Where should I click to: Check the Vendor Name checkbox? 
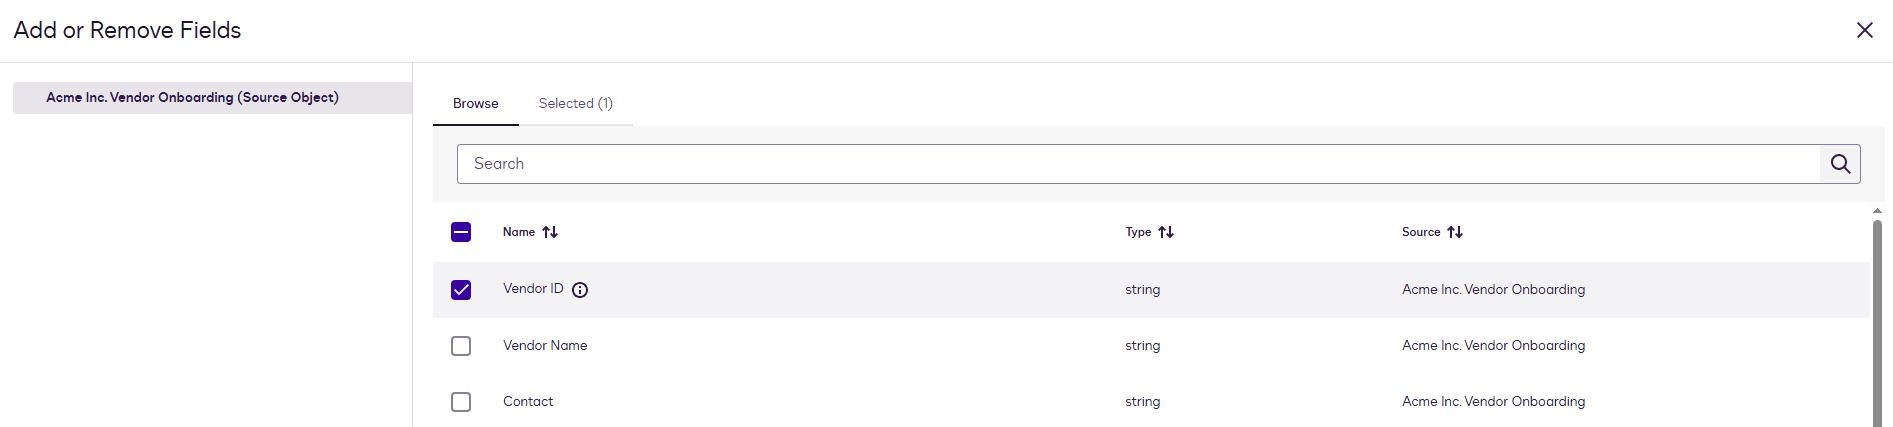[461, 346]
